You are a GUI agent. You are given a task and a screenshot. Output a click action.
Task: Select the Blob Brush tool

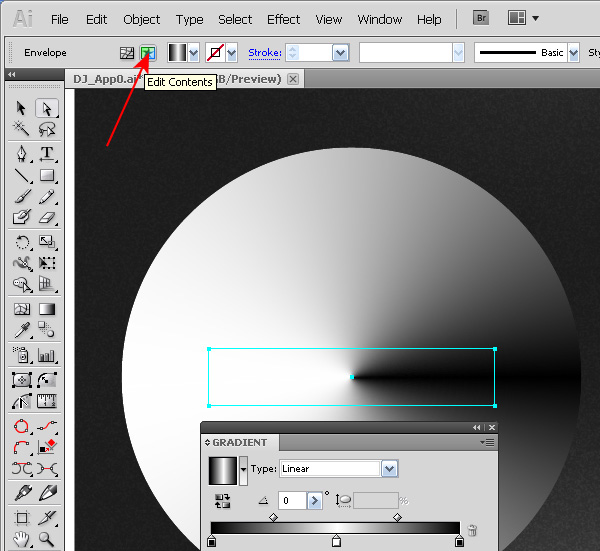pos(22,217)
